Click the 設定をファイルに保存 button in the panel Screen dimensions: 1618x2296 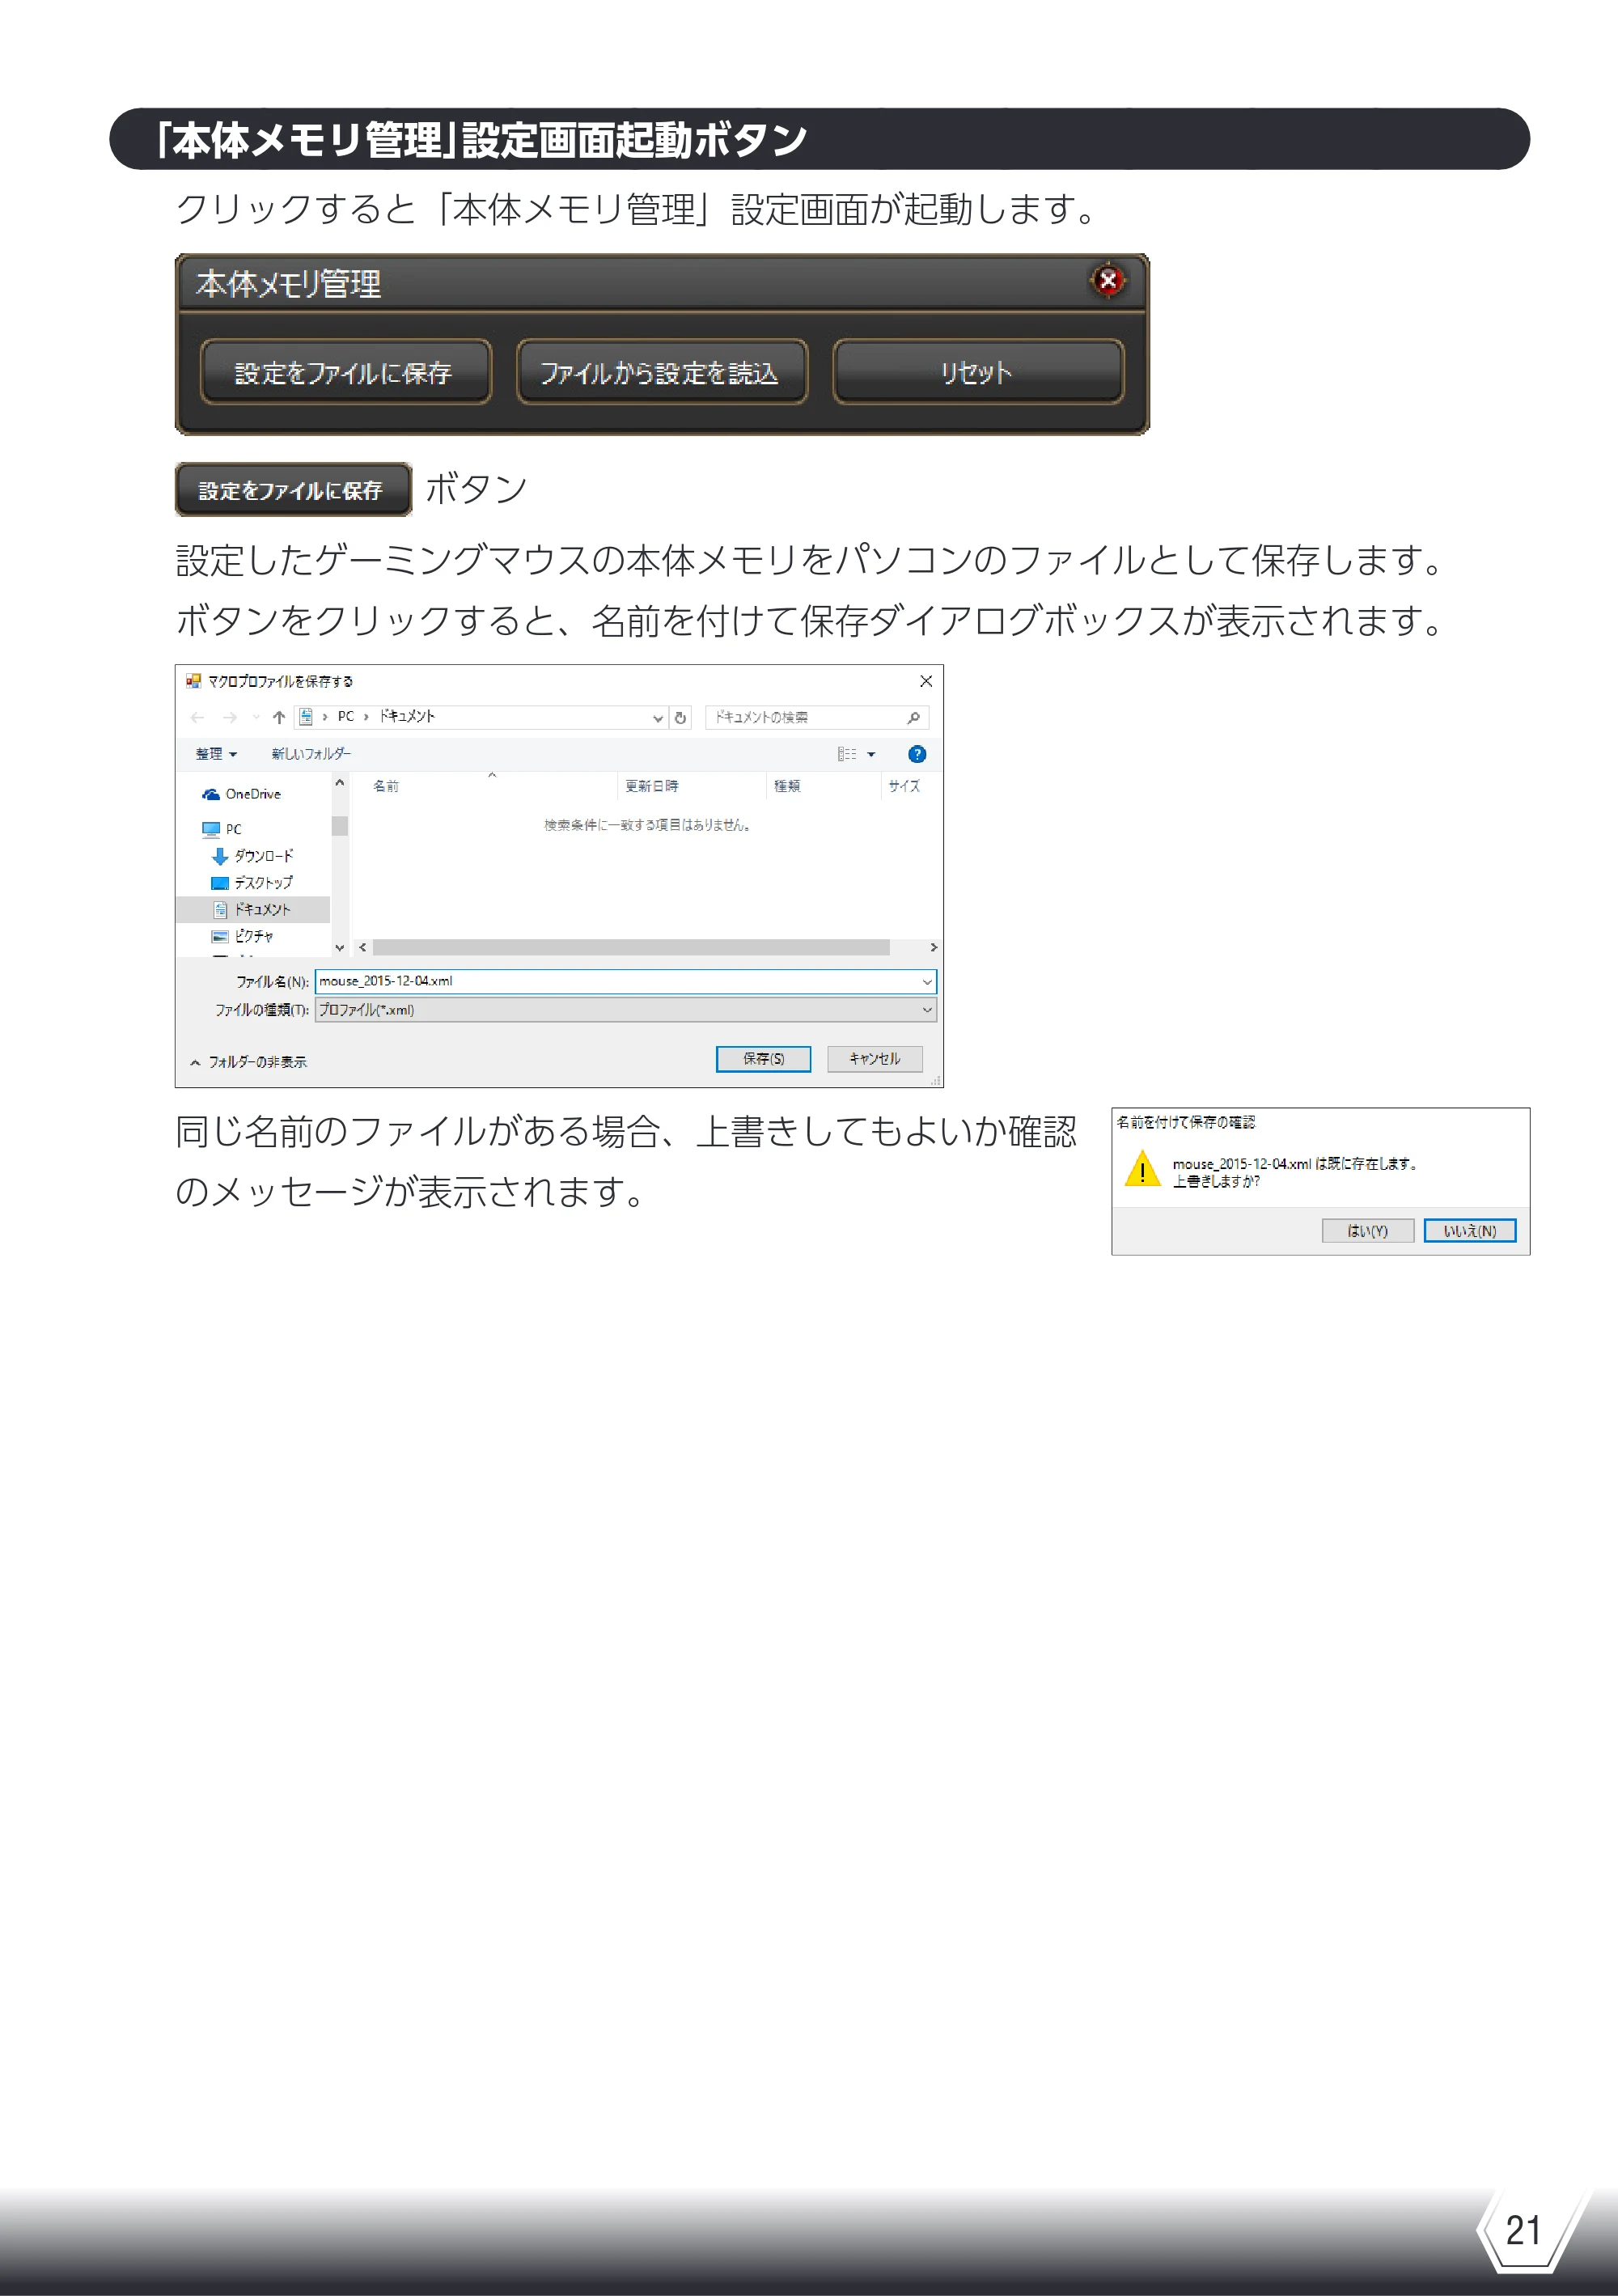[346, 372]
